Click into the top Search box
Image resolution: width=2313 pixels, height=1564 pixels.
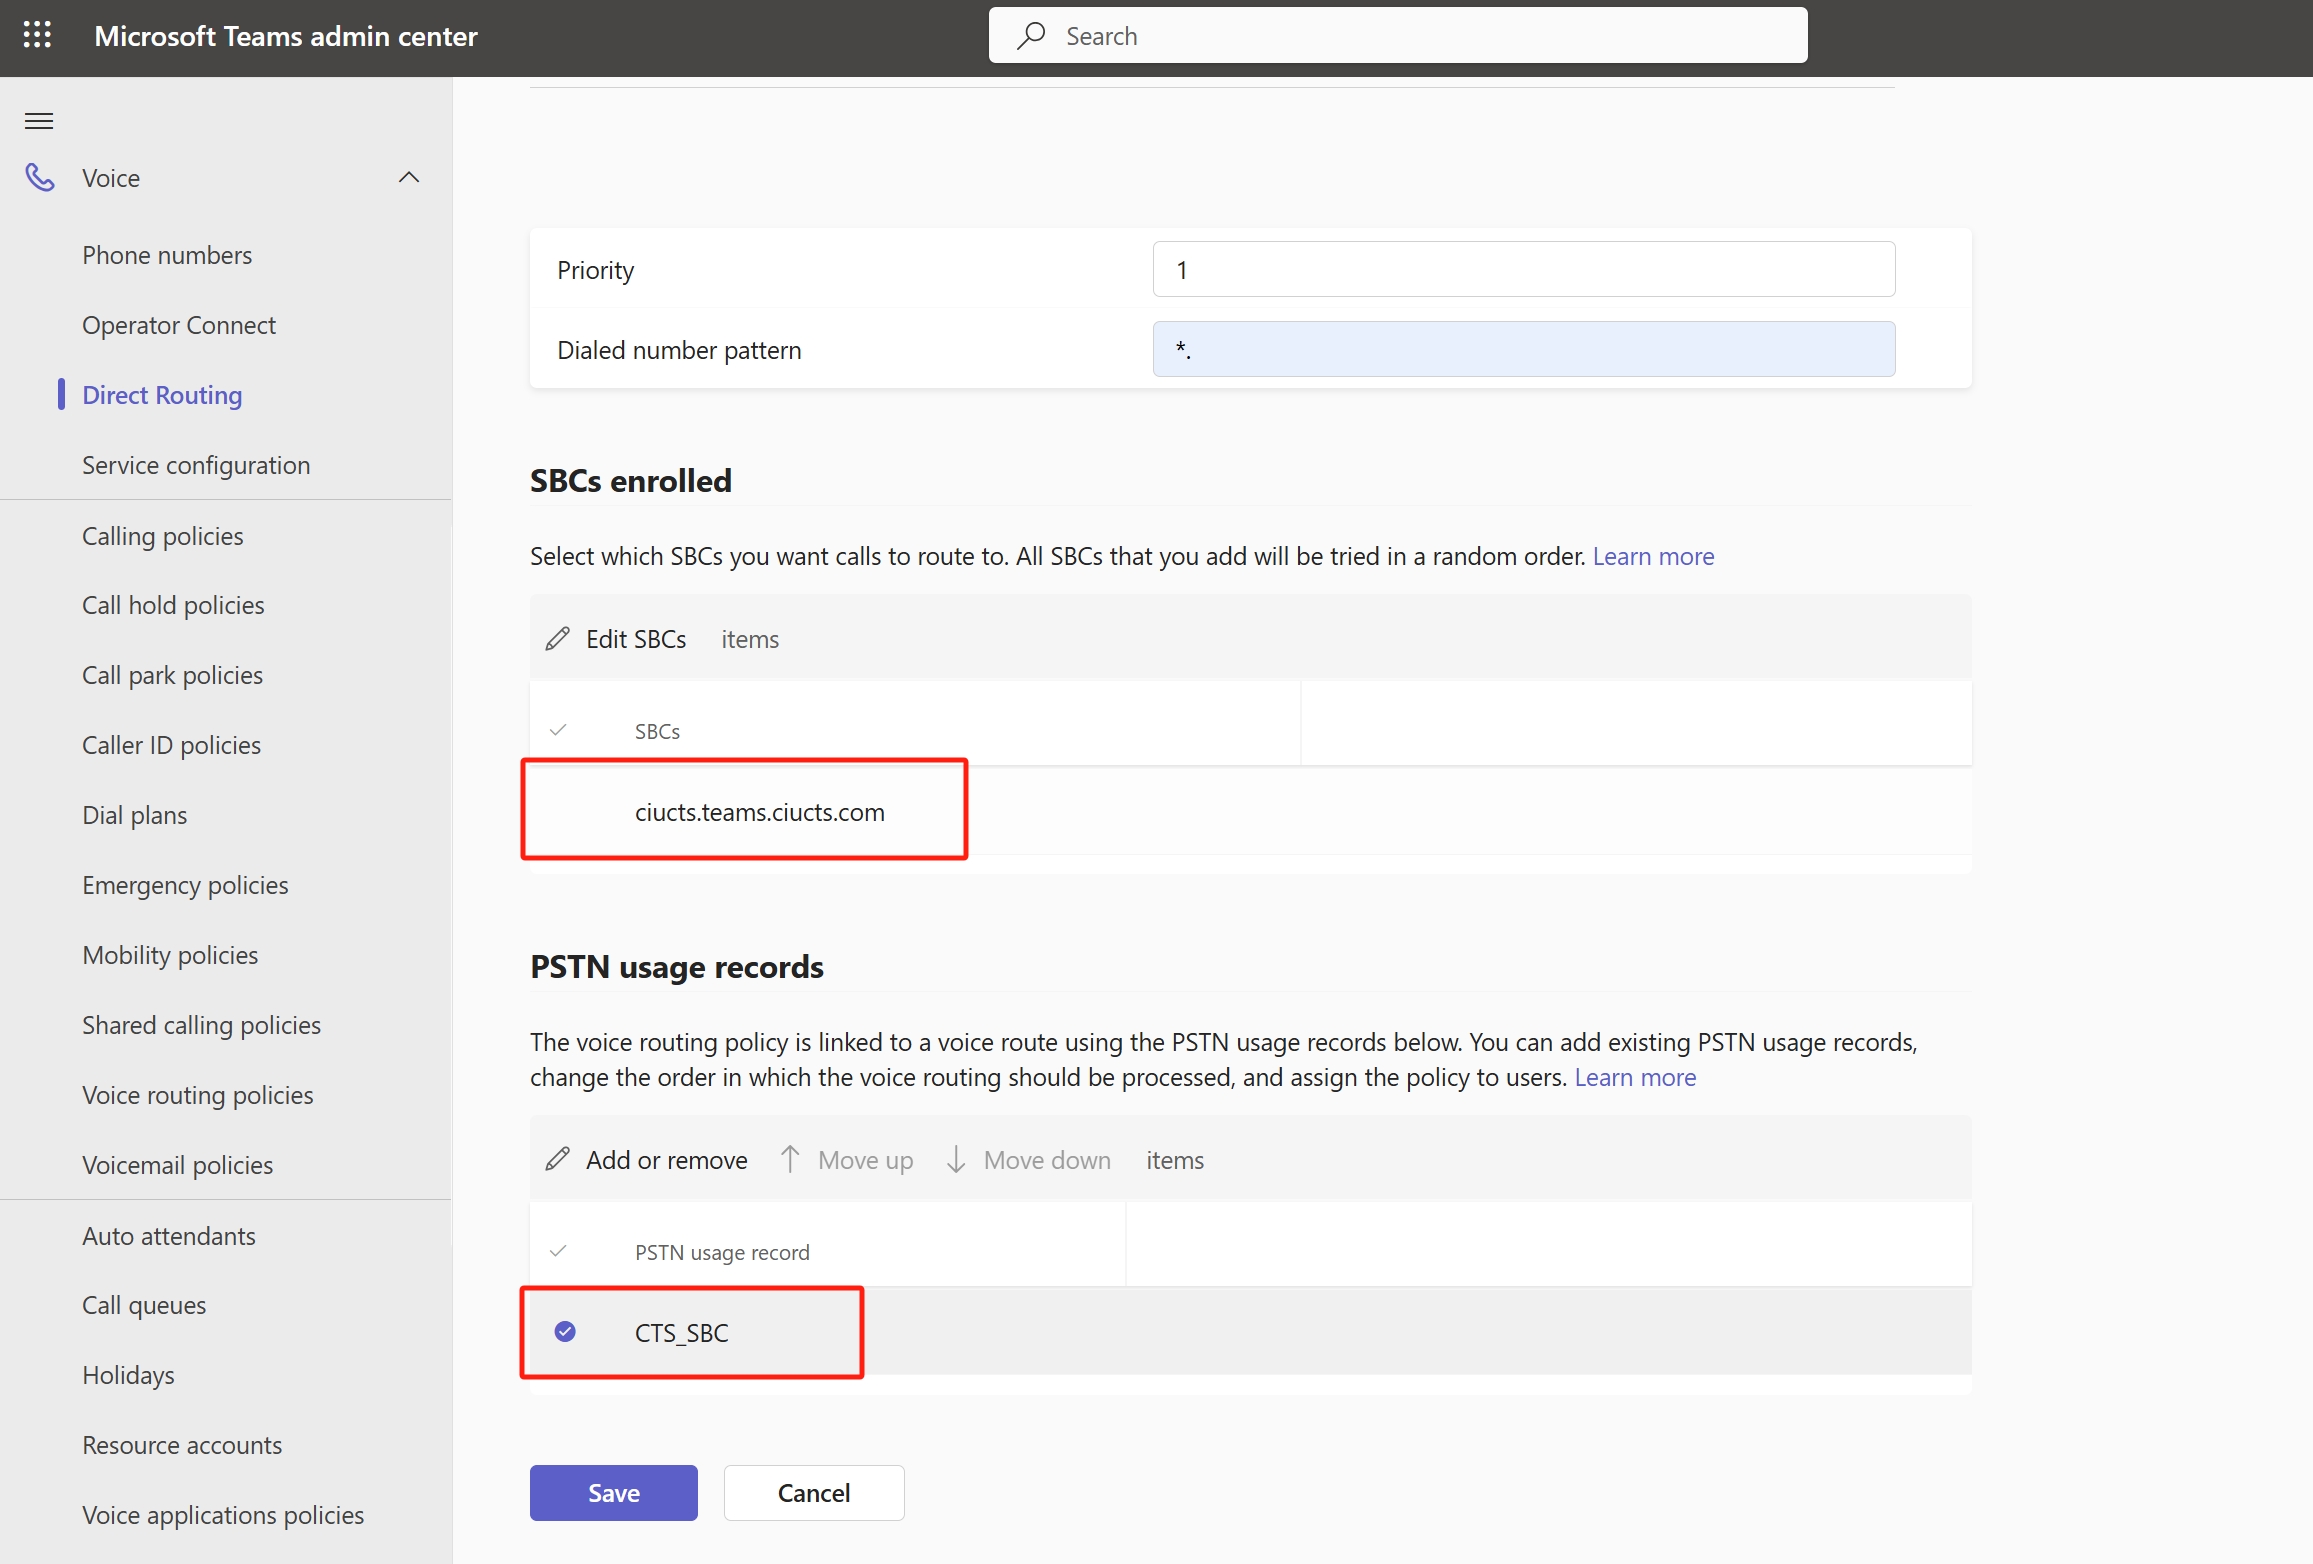click(1398, 36)
